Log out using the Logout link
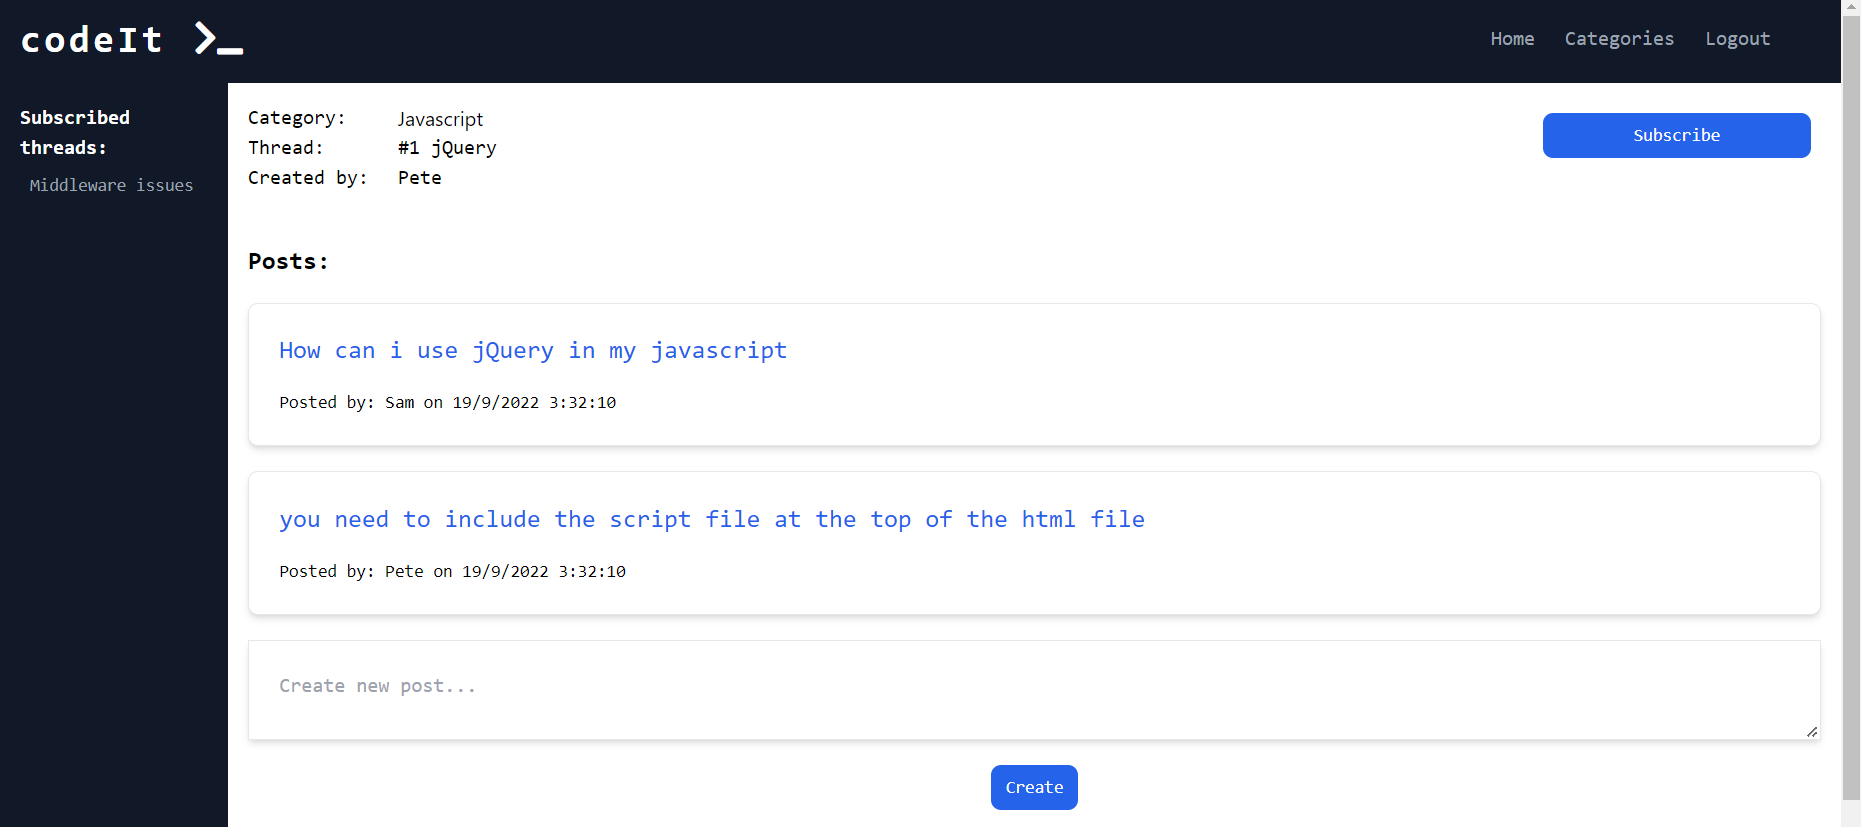Viewport: 1861px width, 828px height. coord(1737,39)
